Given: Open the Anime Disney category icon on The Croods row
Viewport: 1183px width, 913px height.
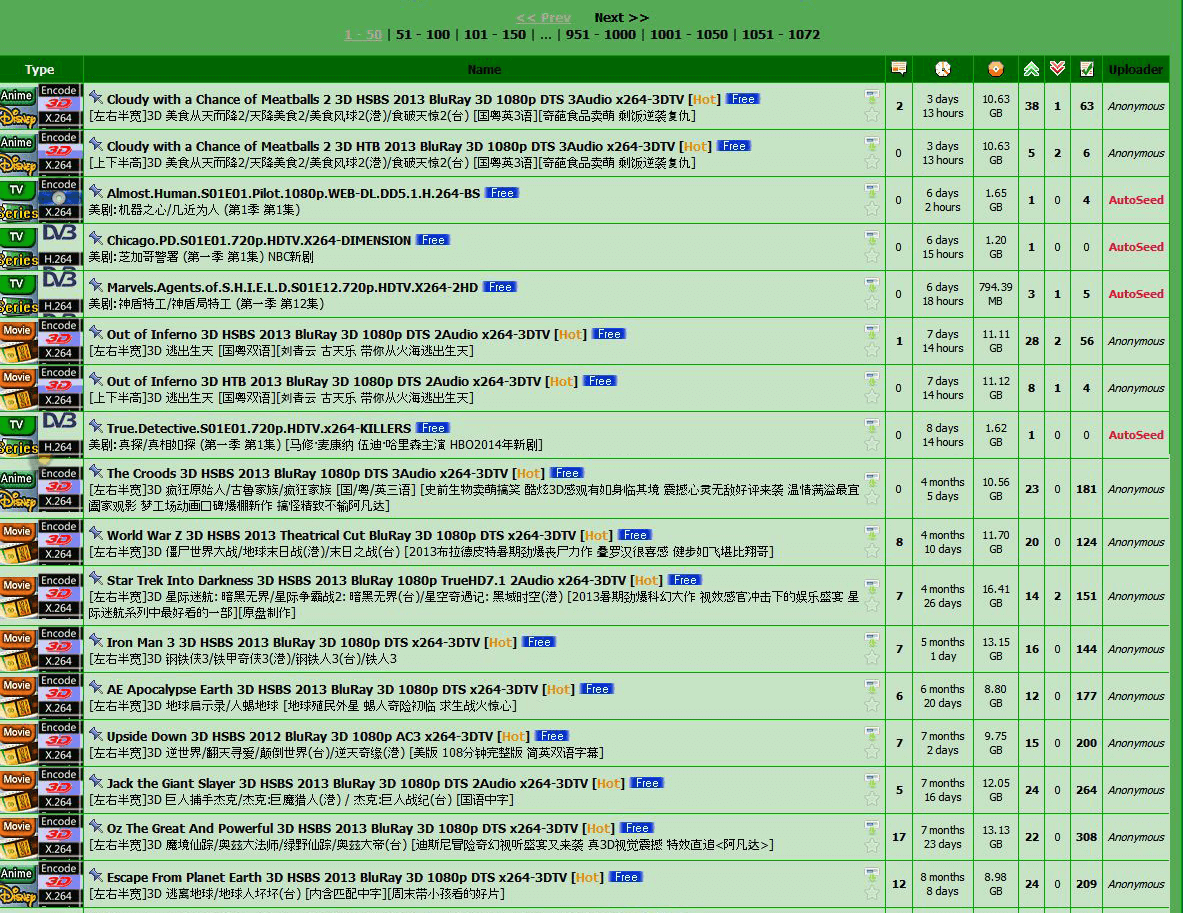Looking at the screenshot, I should 18,488.
